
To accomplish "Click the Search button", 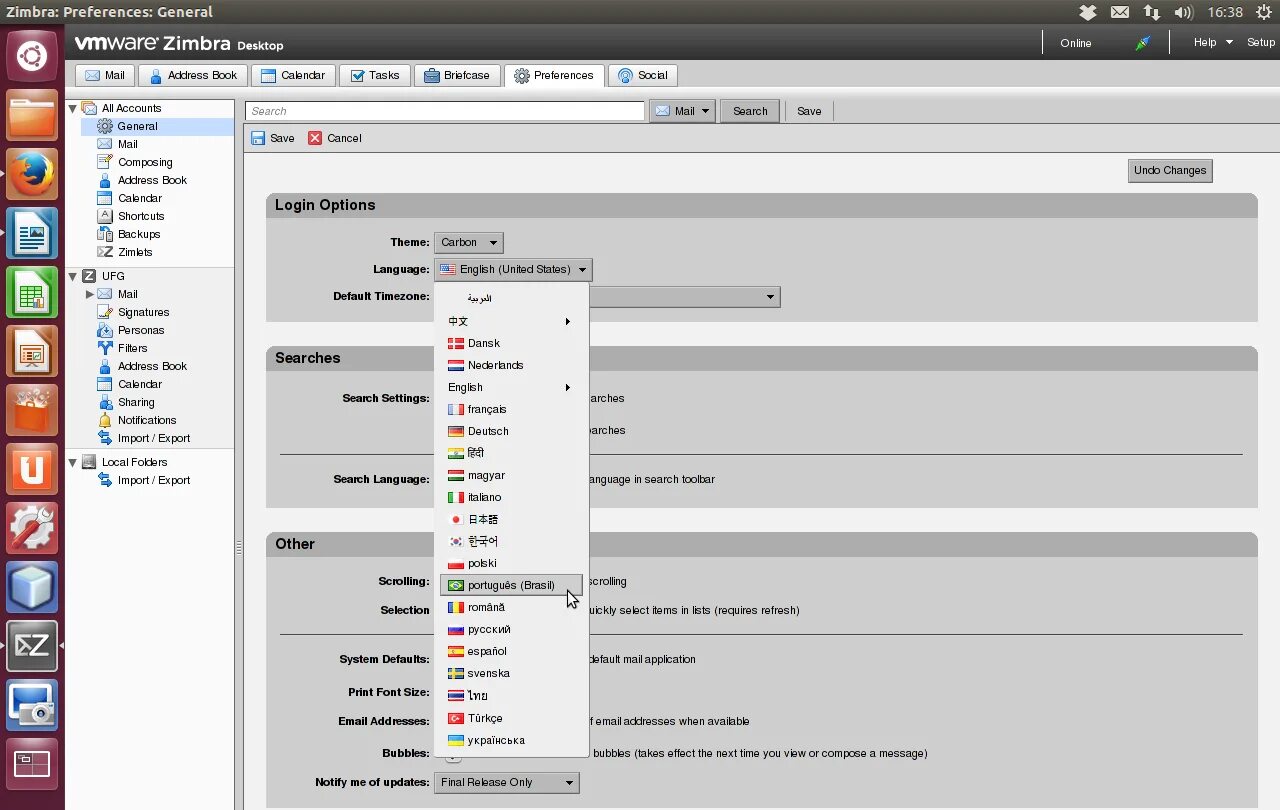I will click(750, 111).
